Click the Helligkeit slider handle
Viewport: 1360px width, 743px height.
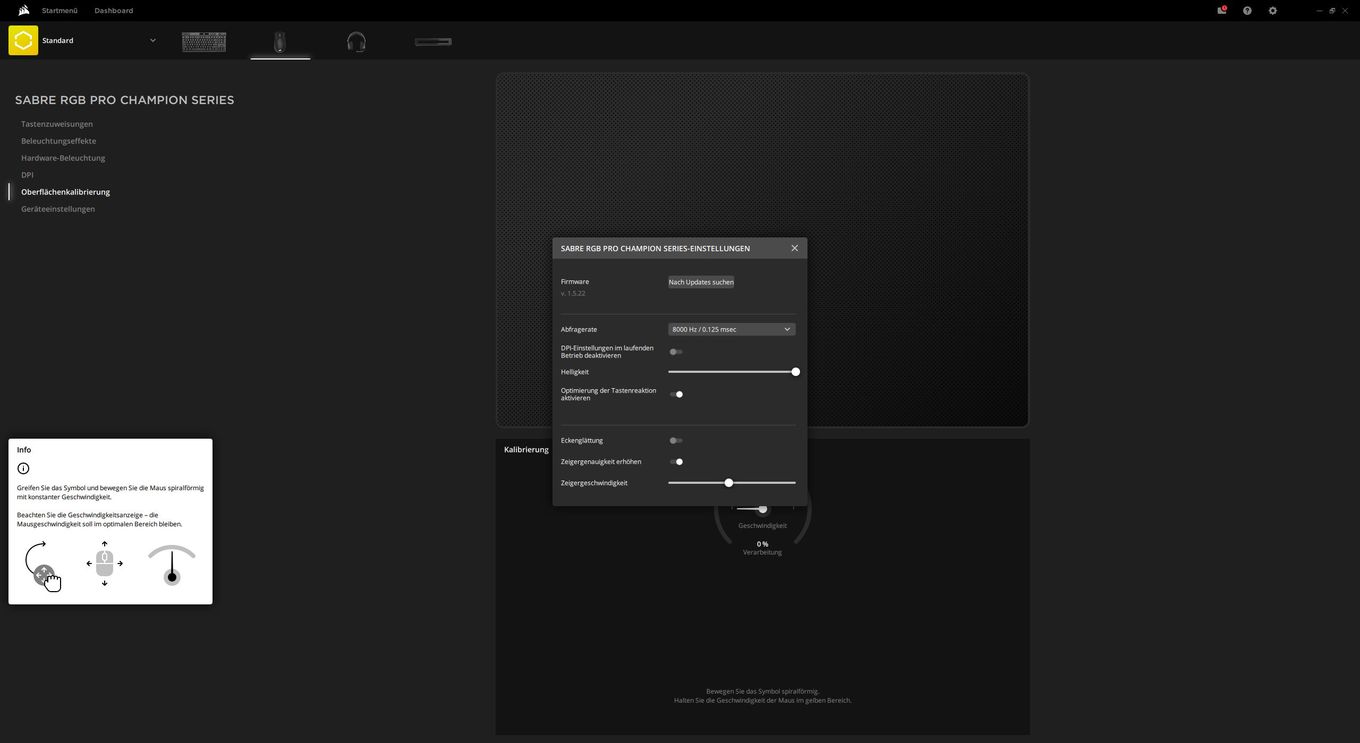tap(796, 372)
